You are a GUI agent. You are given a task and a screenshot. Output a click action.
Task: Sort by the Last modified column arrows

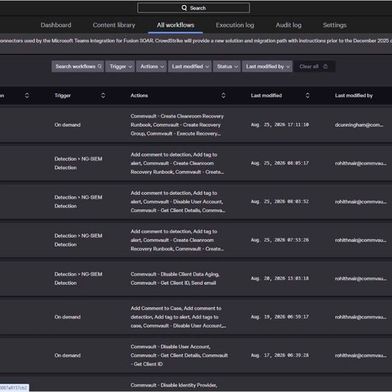coord(307,96)
